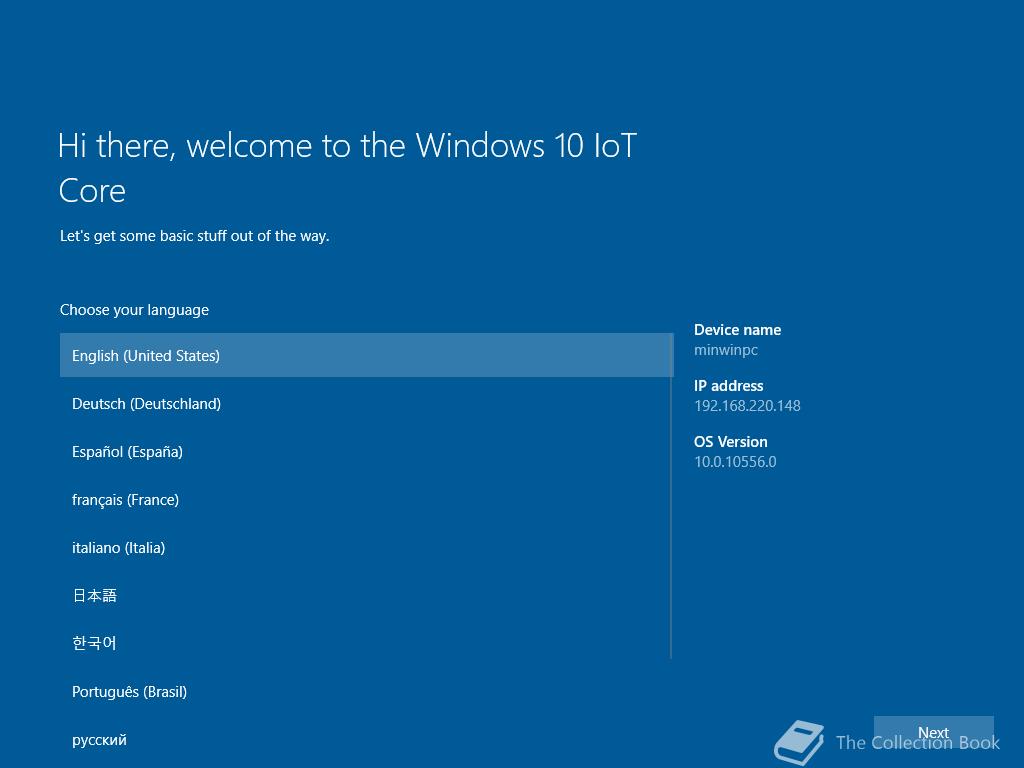Select the 日本語 language entry
The image size is (1024, 768).
[366, 596]
